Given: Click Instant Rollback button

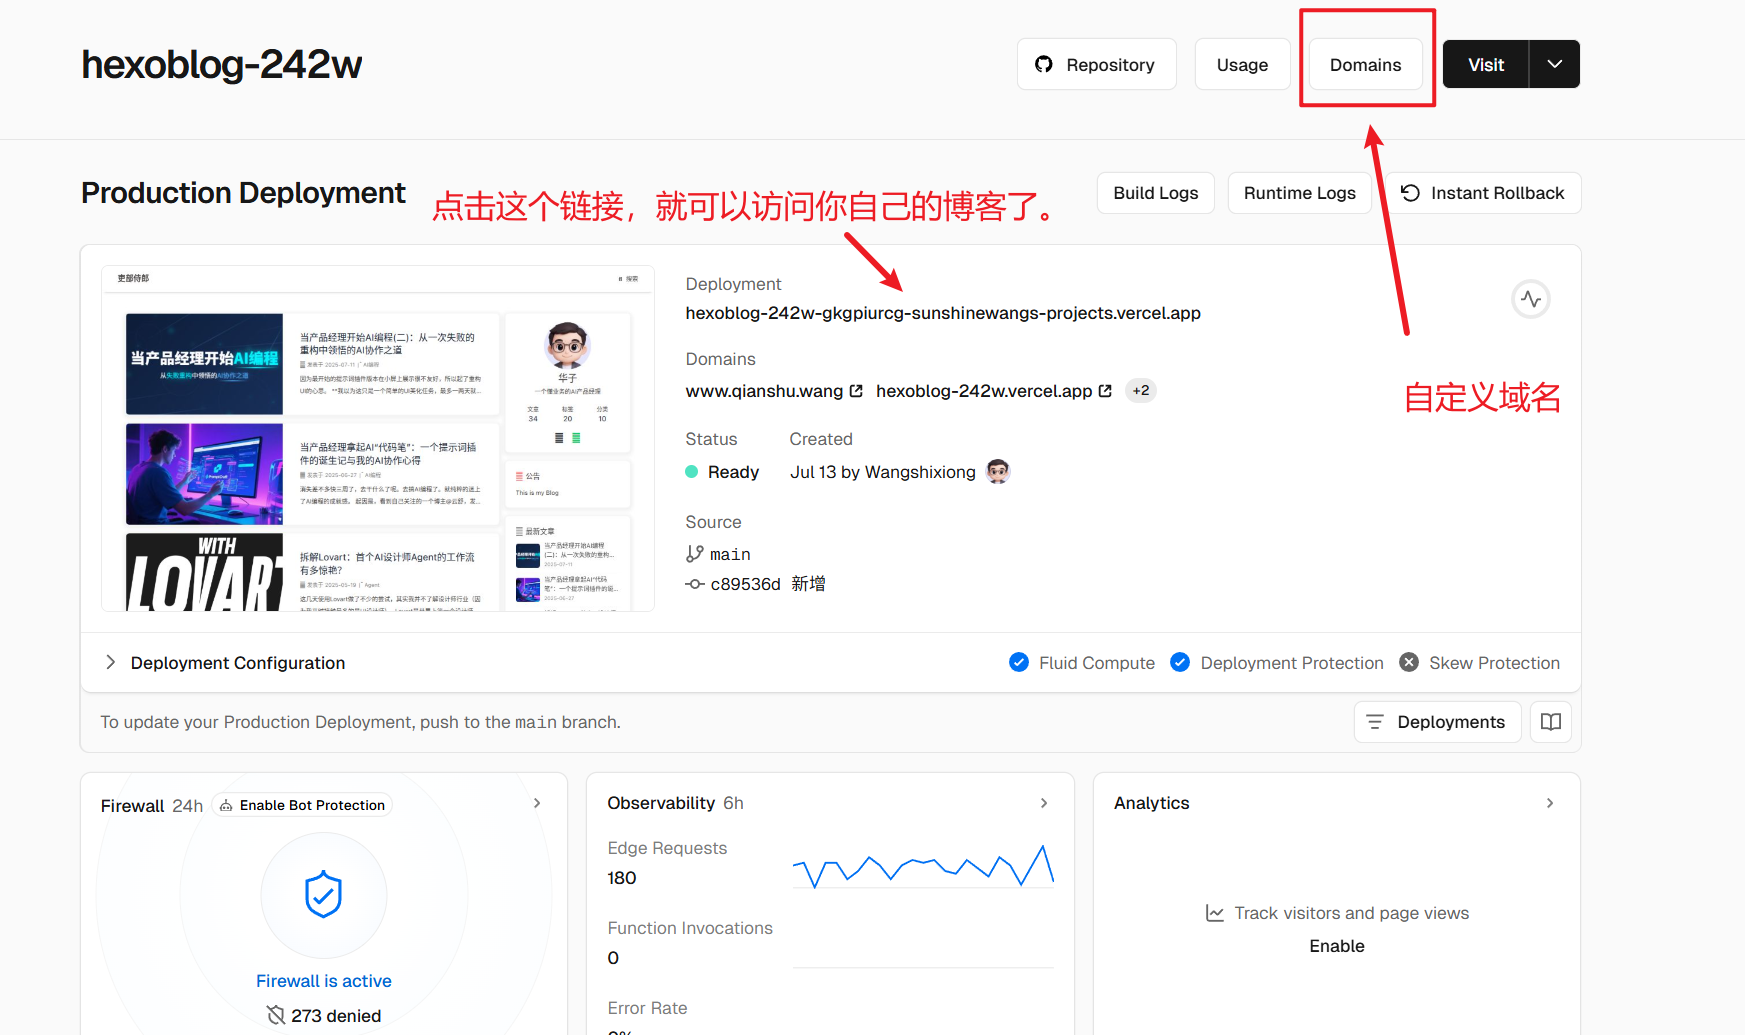Looking at the screenshot, I should pos(1483,193).
